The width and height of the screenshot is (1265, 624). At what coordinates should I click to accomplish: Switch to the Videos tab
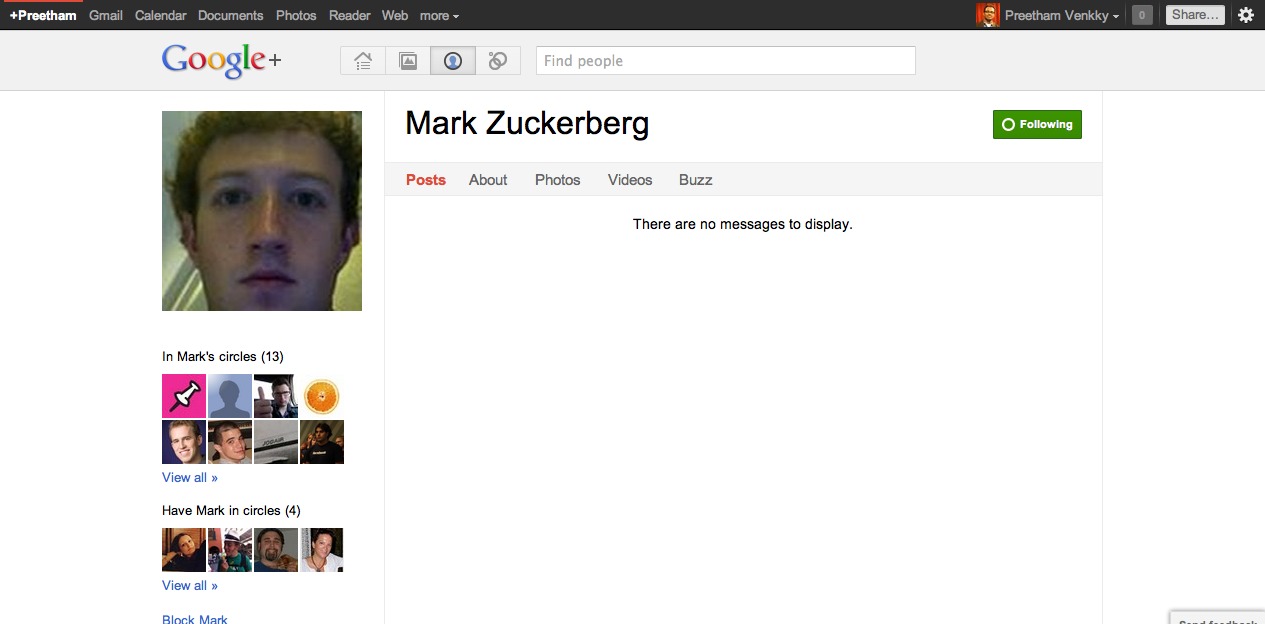(630, 180)
